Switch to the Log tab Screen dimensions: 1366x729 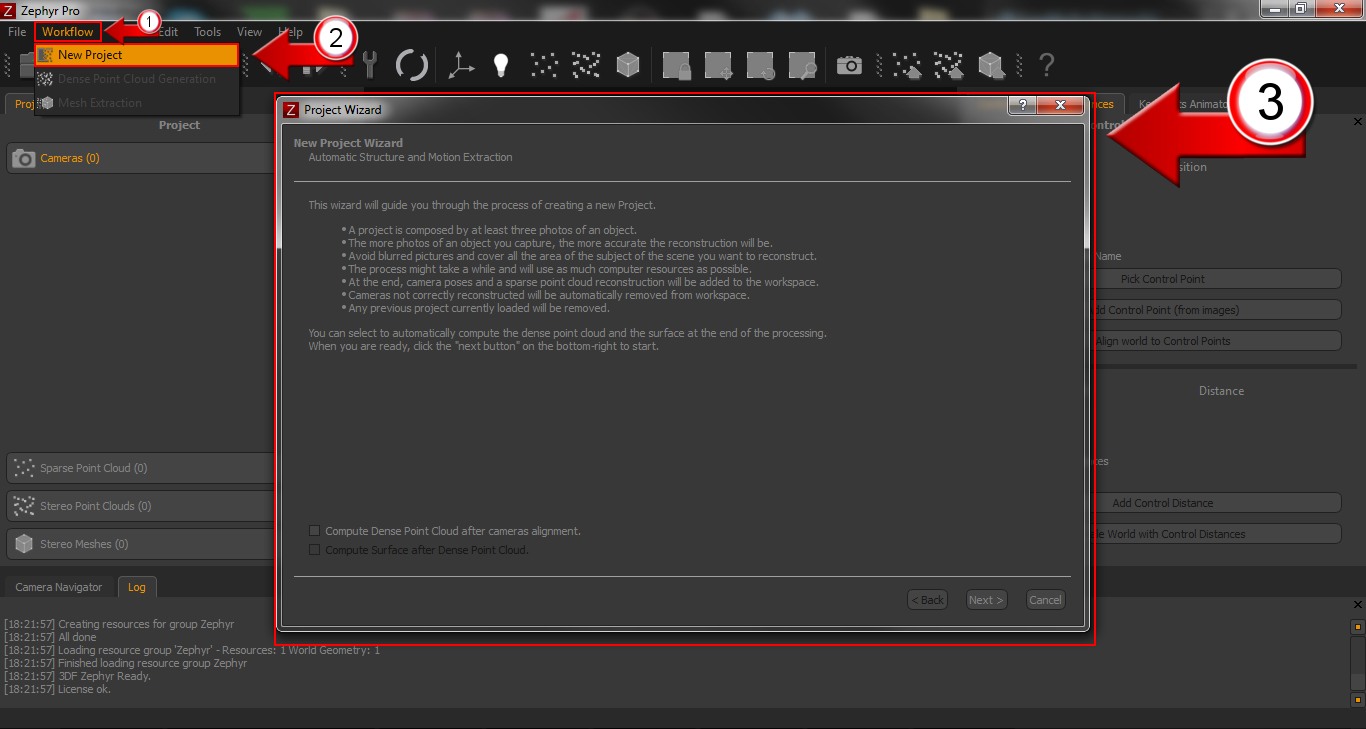137,587
